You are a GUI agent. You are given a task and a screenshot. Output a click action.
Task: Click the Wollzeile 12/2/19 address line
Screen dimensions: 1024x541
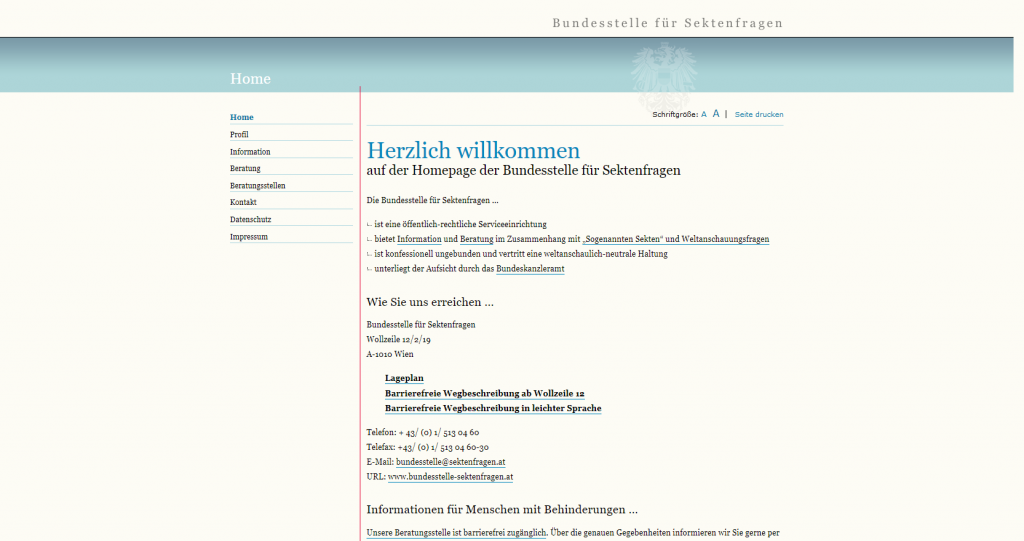tap(398, 340)
